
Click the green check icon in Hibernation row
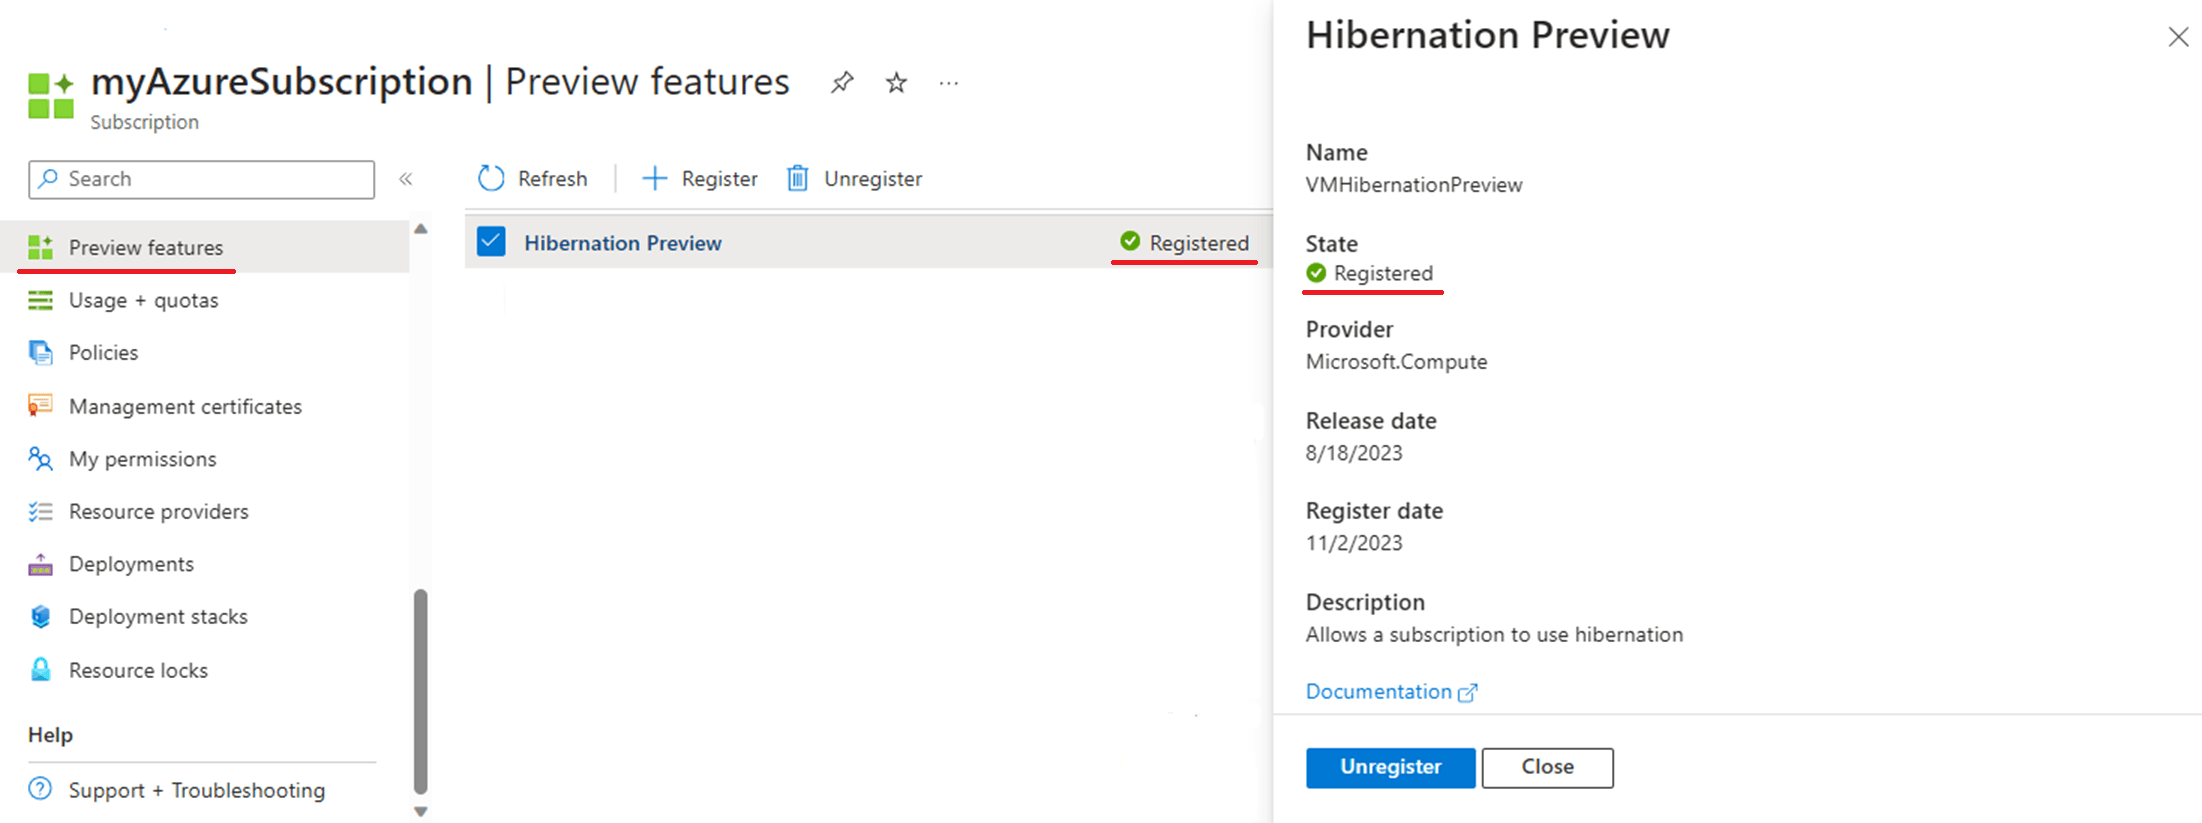[1130, 241]
